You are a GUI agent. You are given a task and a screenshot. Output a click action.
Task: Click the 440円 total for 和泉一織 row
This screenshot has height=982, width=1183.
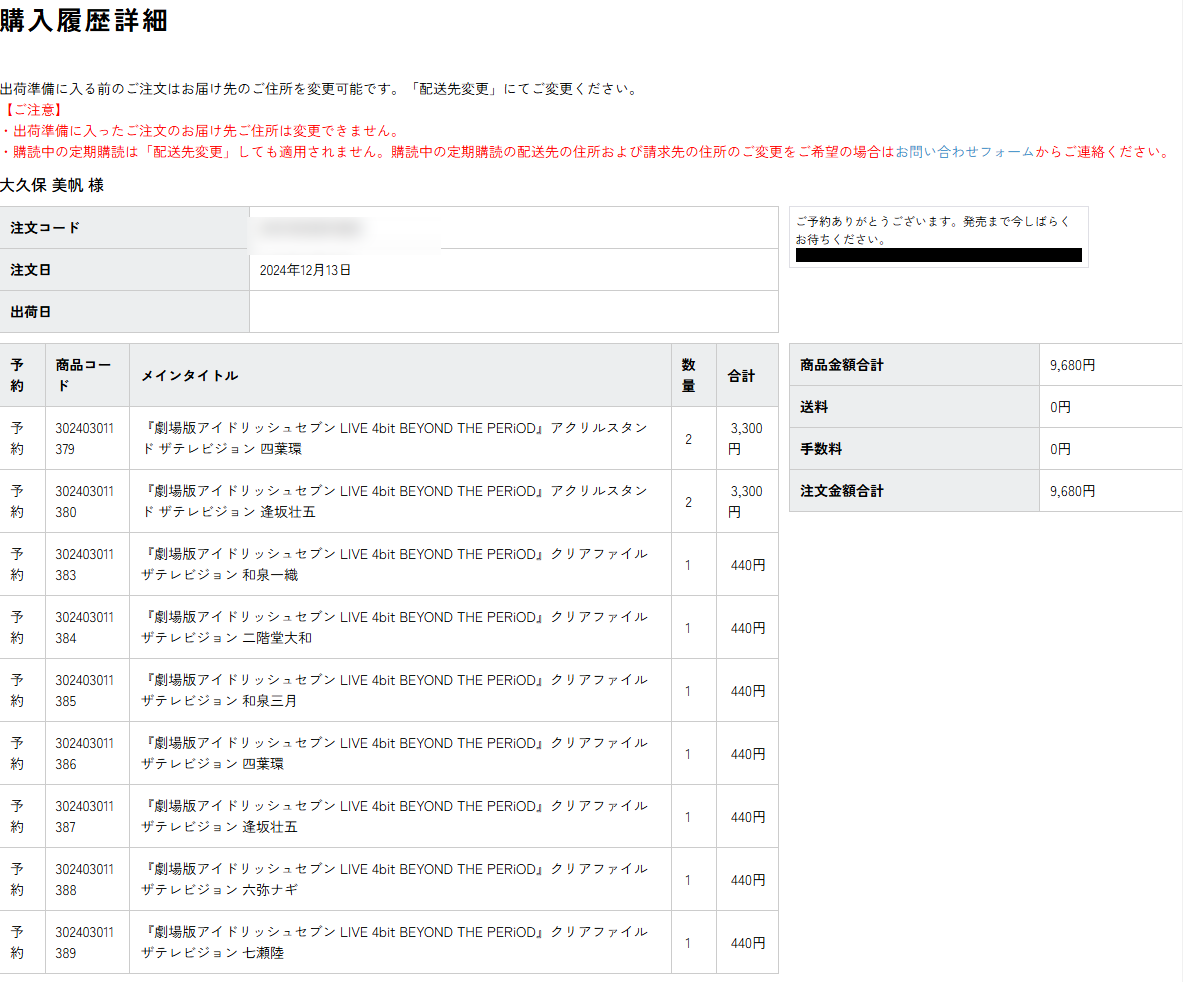pyautogui.click(x=748, y=565)
